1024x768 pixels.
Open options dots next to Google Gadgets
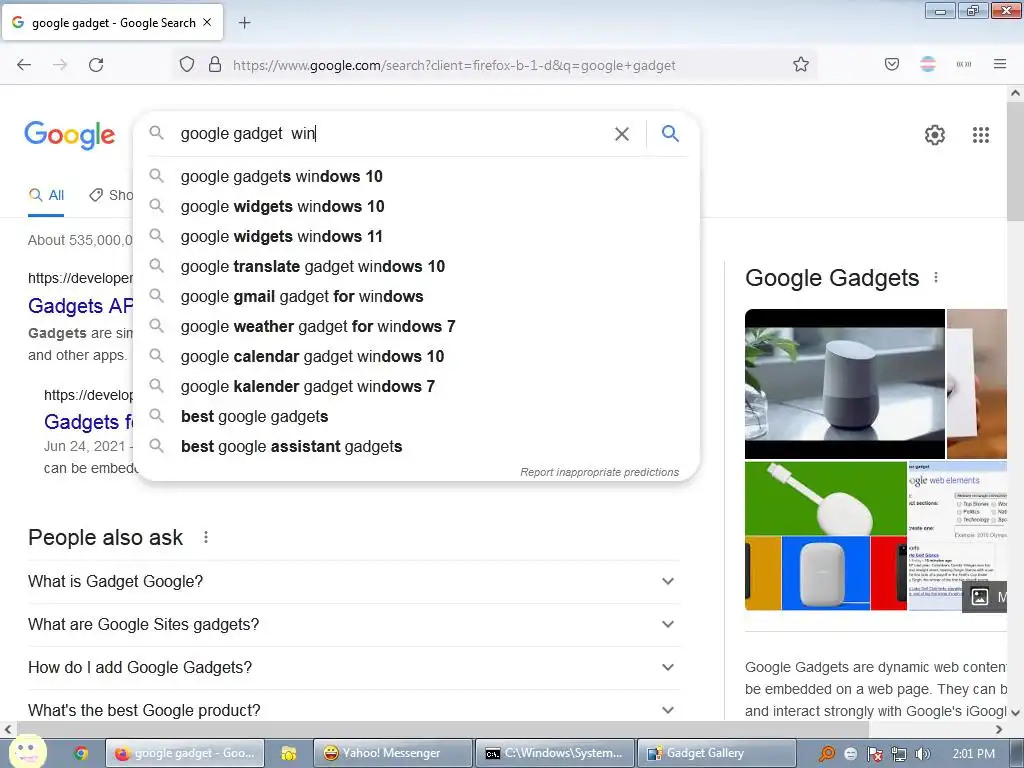pyautogui.click(x=936, y=278)
